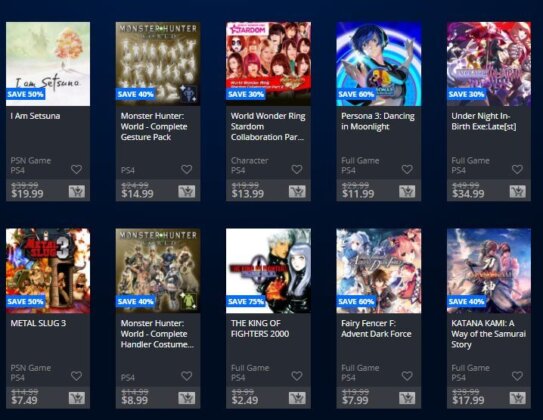
Task: Add METAL SLUG 3 to cart
Action: point(77,398)
